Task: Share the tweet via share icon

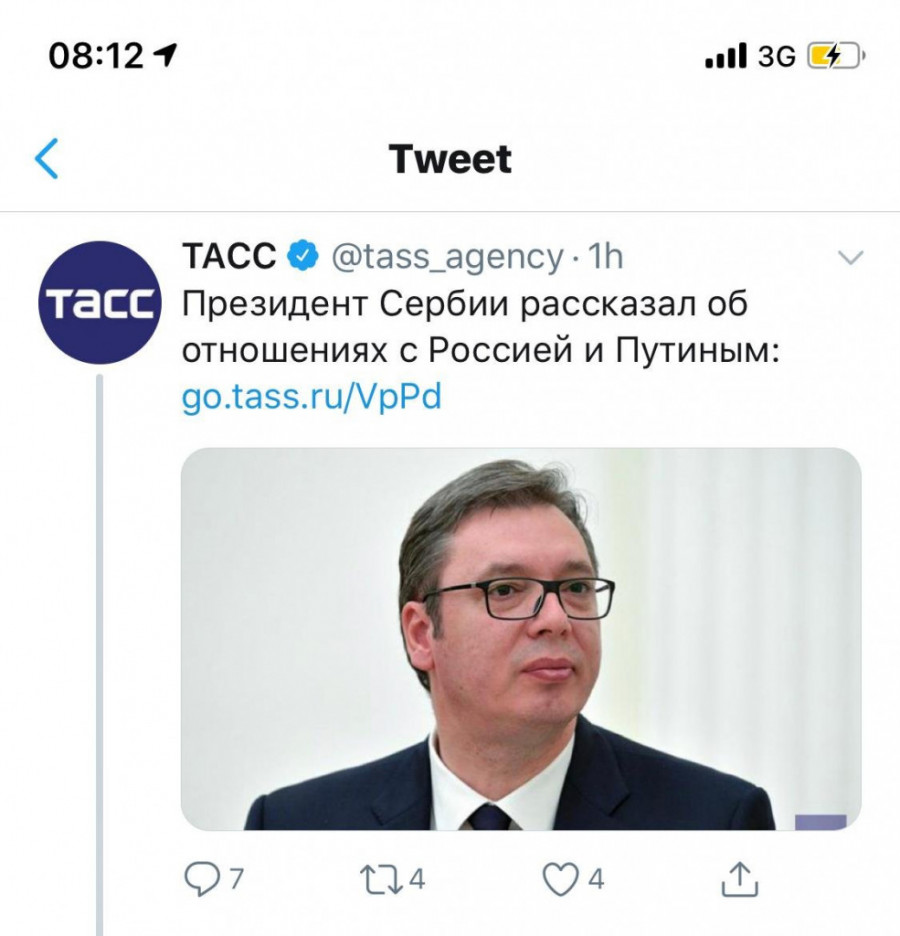Action: [735, 879]
